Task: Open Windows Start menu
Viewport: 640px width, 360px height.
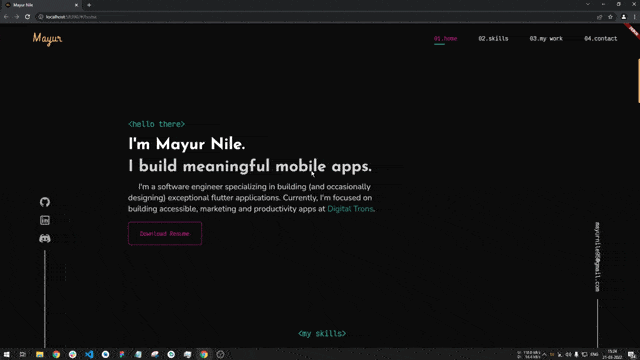Action: (x=7, y=354)
